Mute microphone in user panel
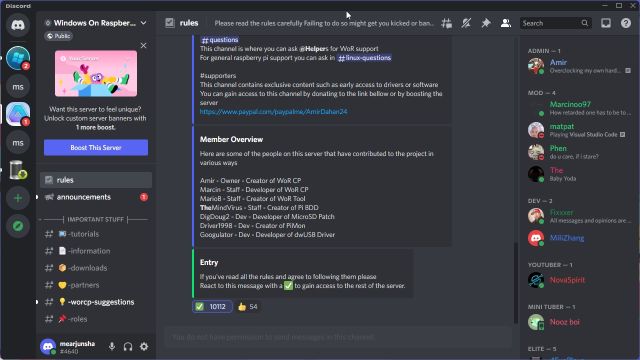Viewport: 640px width, 360px height. tap(112, 347)
